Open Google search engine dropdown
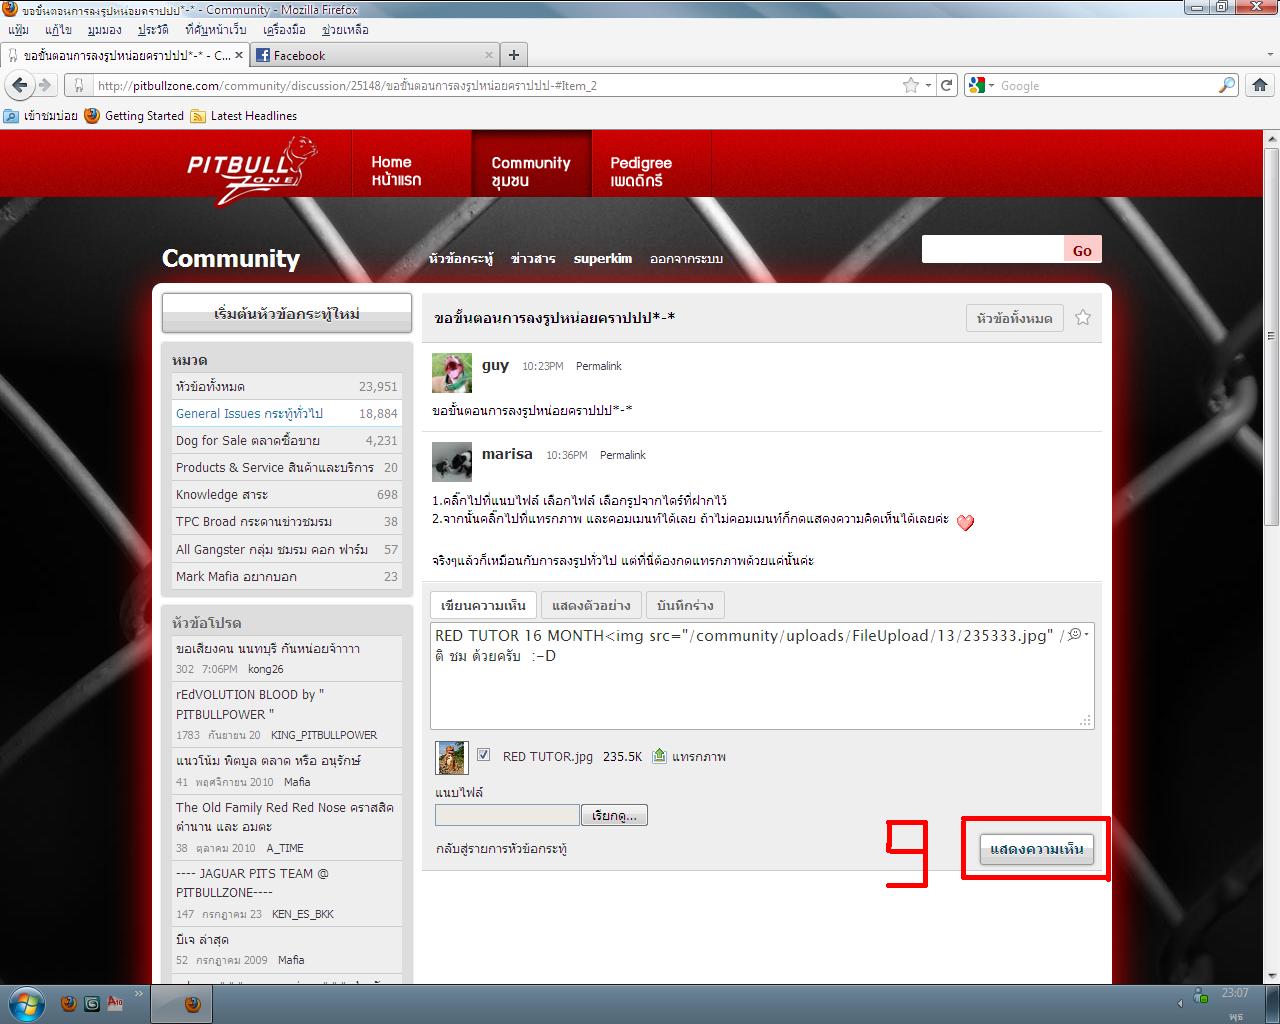Screen dimensions: 1280x1024 click(x=980, y=85)
